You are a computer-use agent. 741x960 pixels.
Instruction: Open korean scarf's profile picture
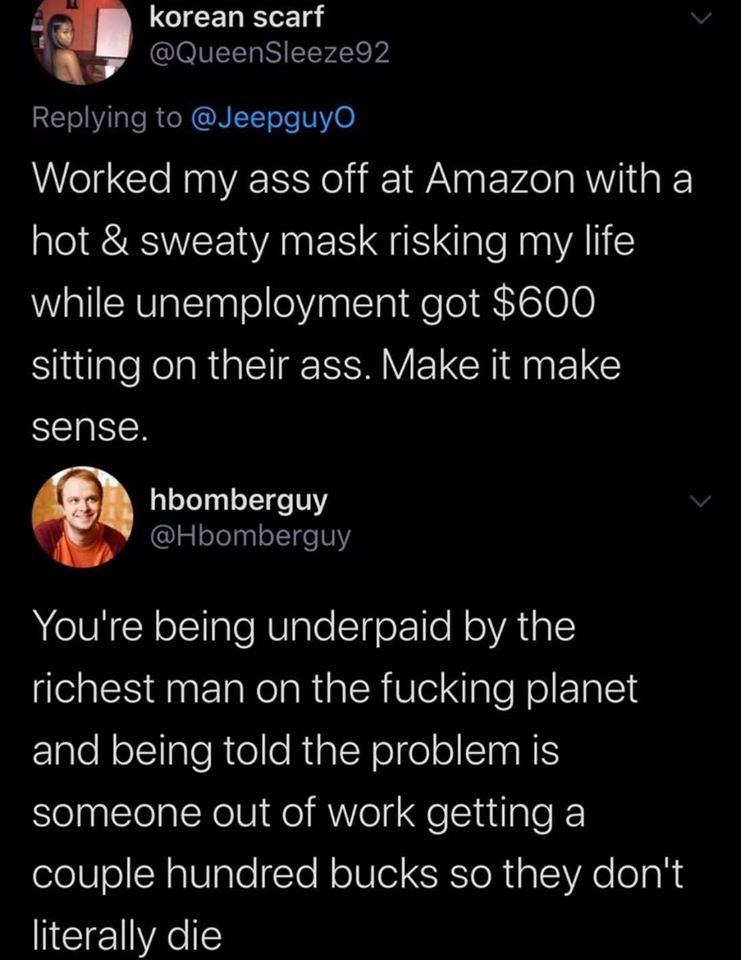coord(80,40)
